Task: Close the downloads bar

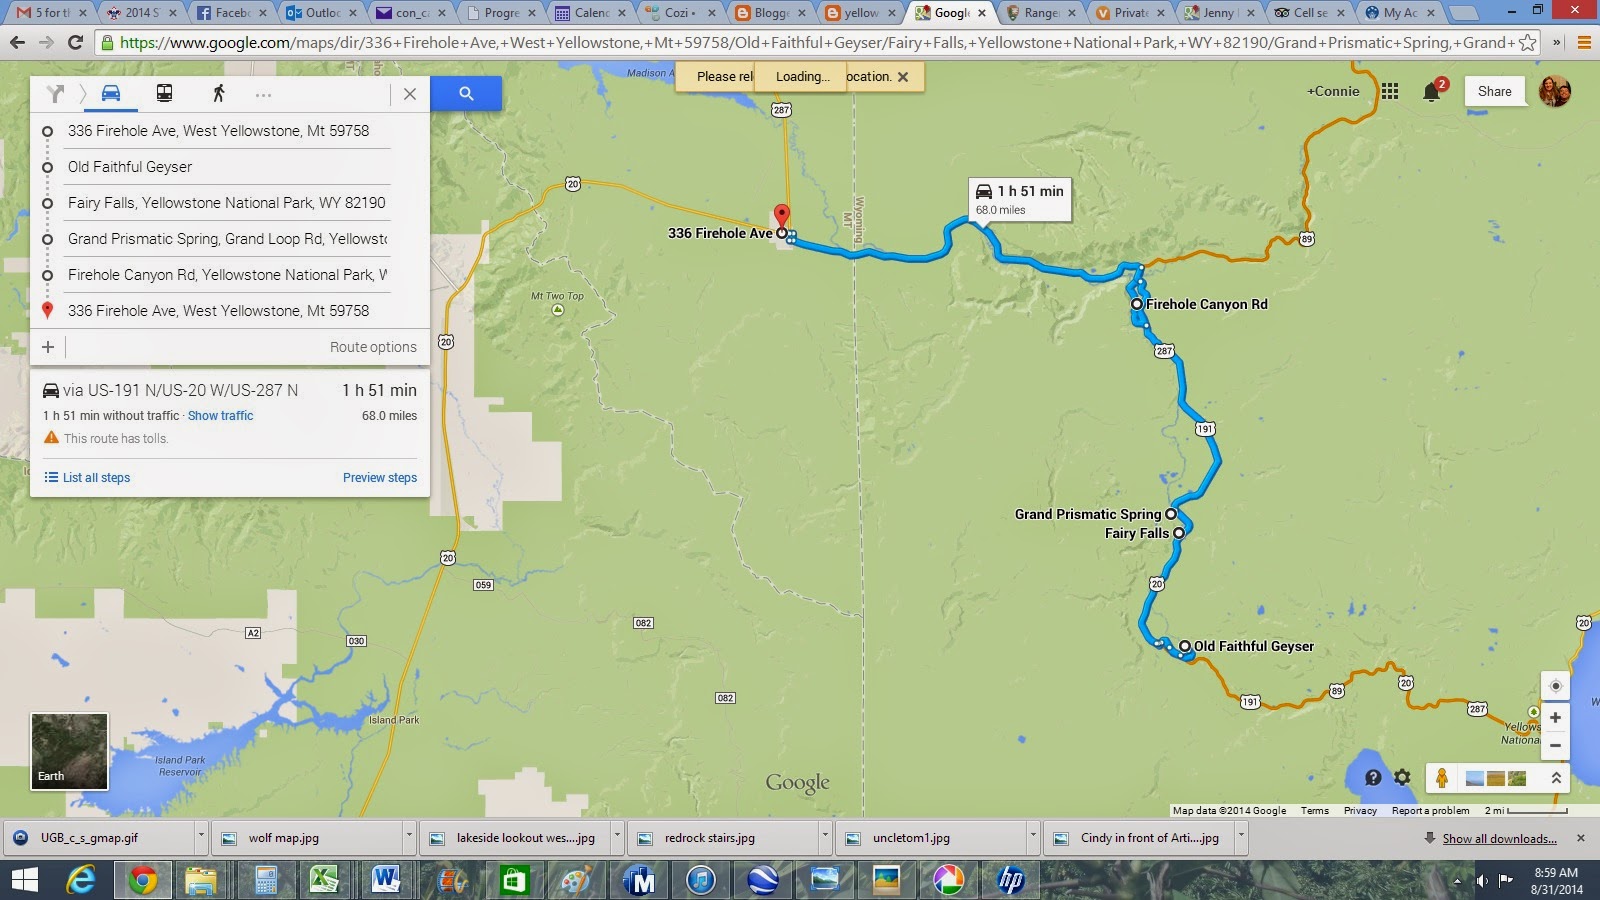Action: 1580,838
